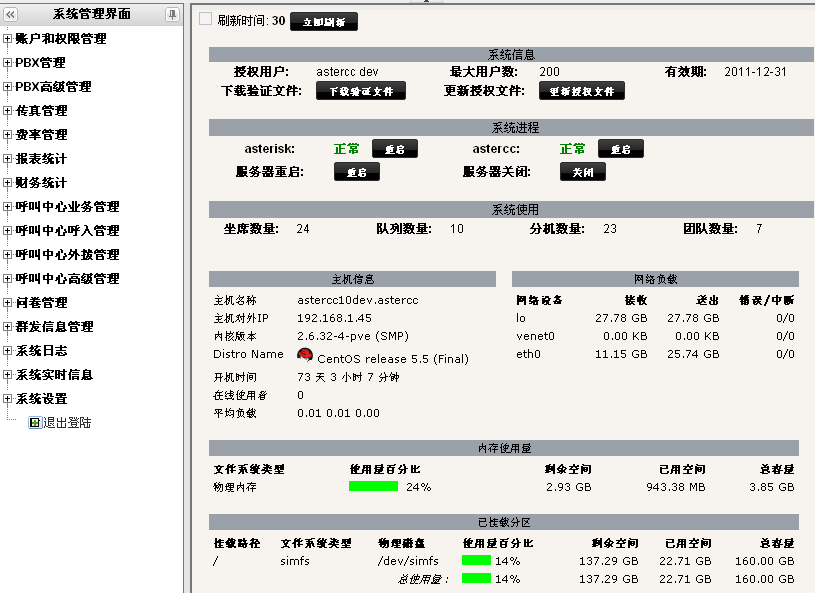
Task: Expand the 系统设置 tree node
Action: coord(8,399)
